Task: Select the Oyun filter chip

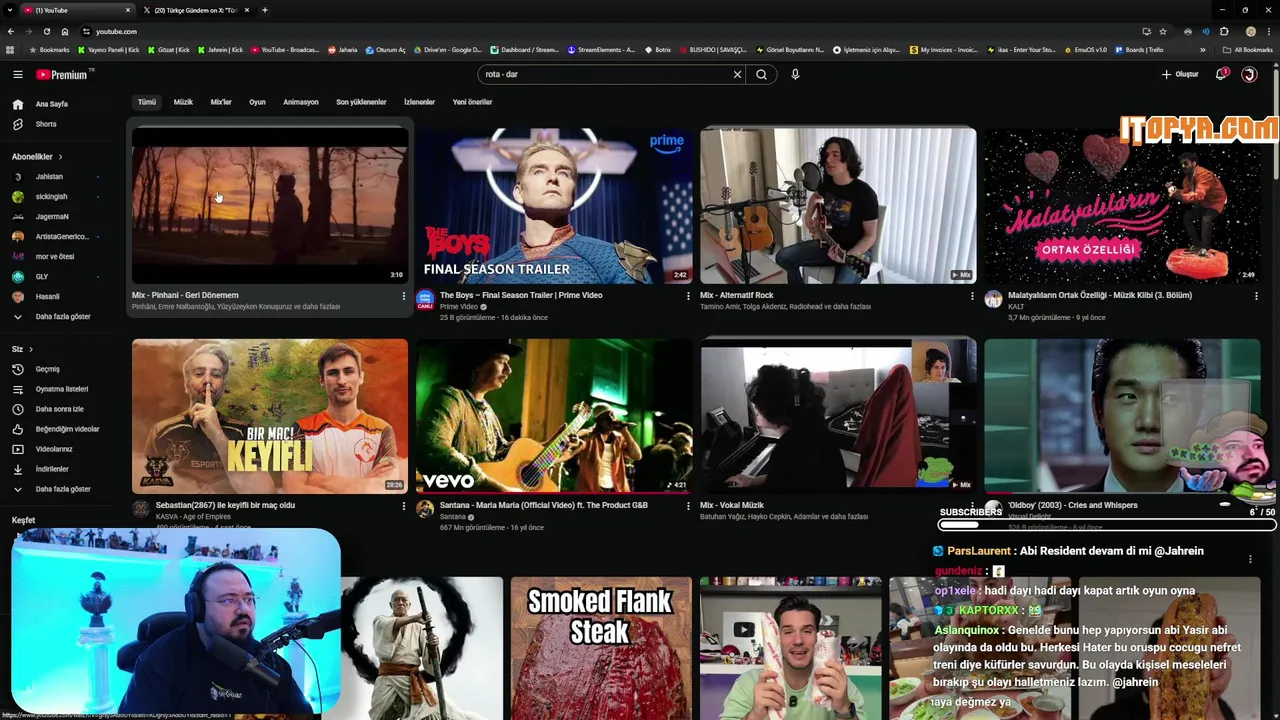Action: click(257, 102)
